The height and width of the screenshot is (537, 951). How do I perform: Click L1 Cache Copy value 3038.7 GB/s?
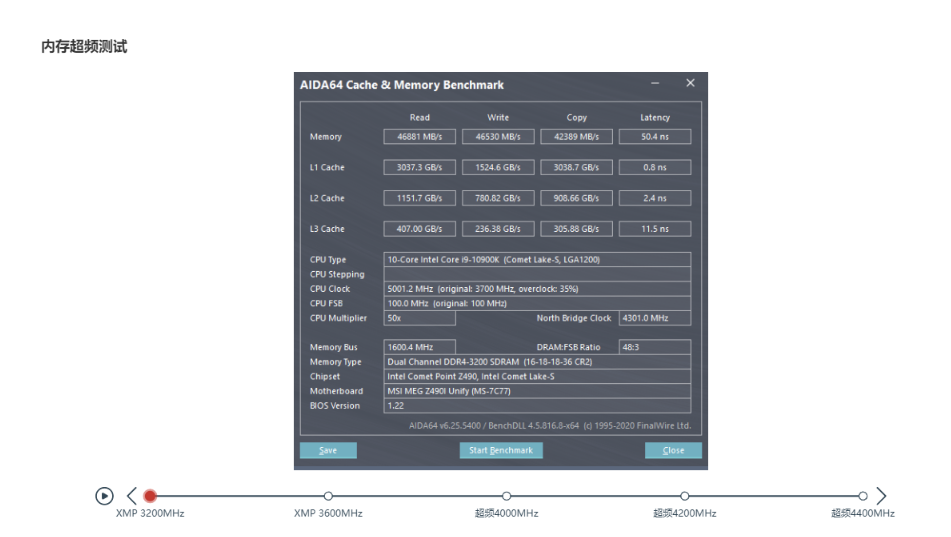pyautogui.click(x=576, y=167)
